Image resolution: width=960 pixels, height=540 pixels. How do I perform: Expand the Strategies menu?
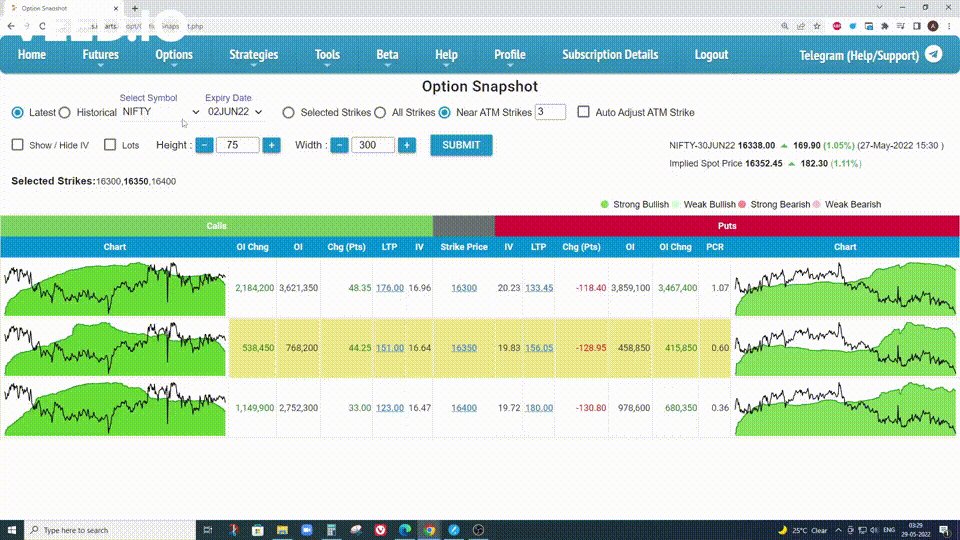253,54
